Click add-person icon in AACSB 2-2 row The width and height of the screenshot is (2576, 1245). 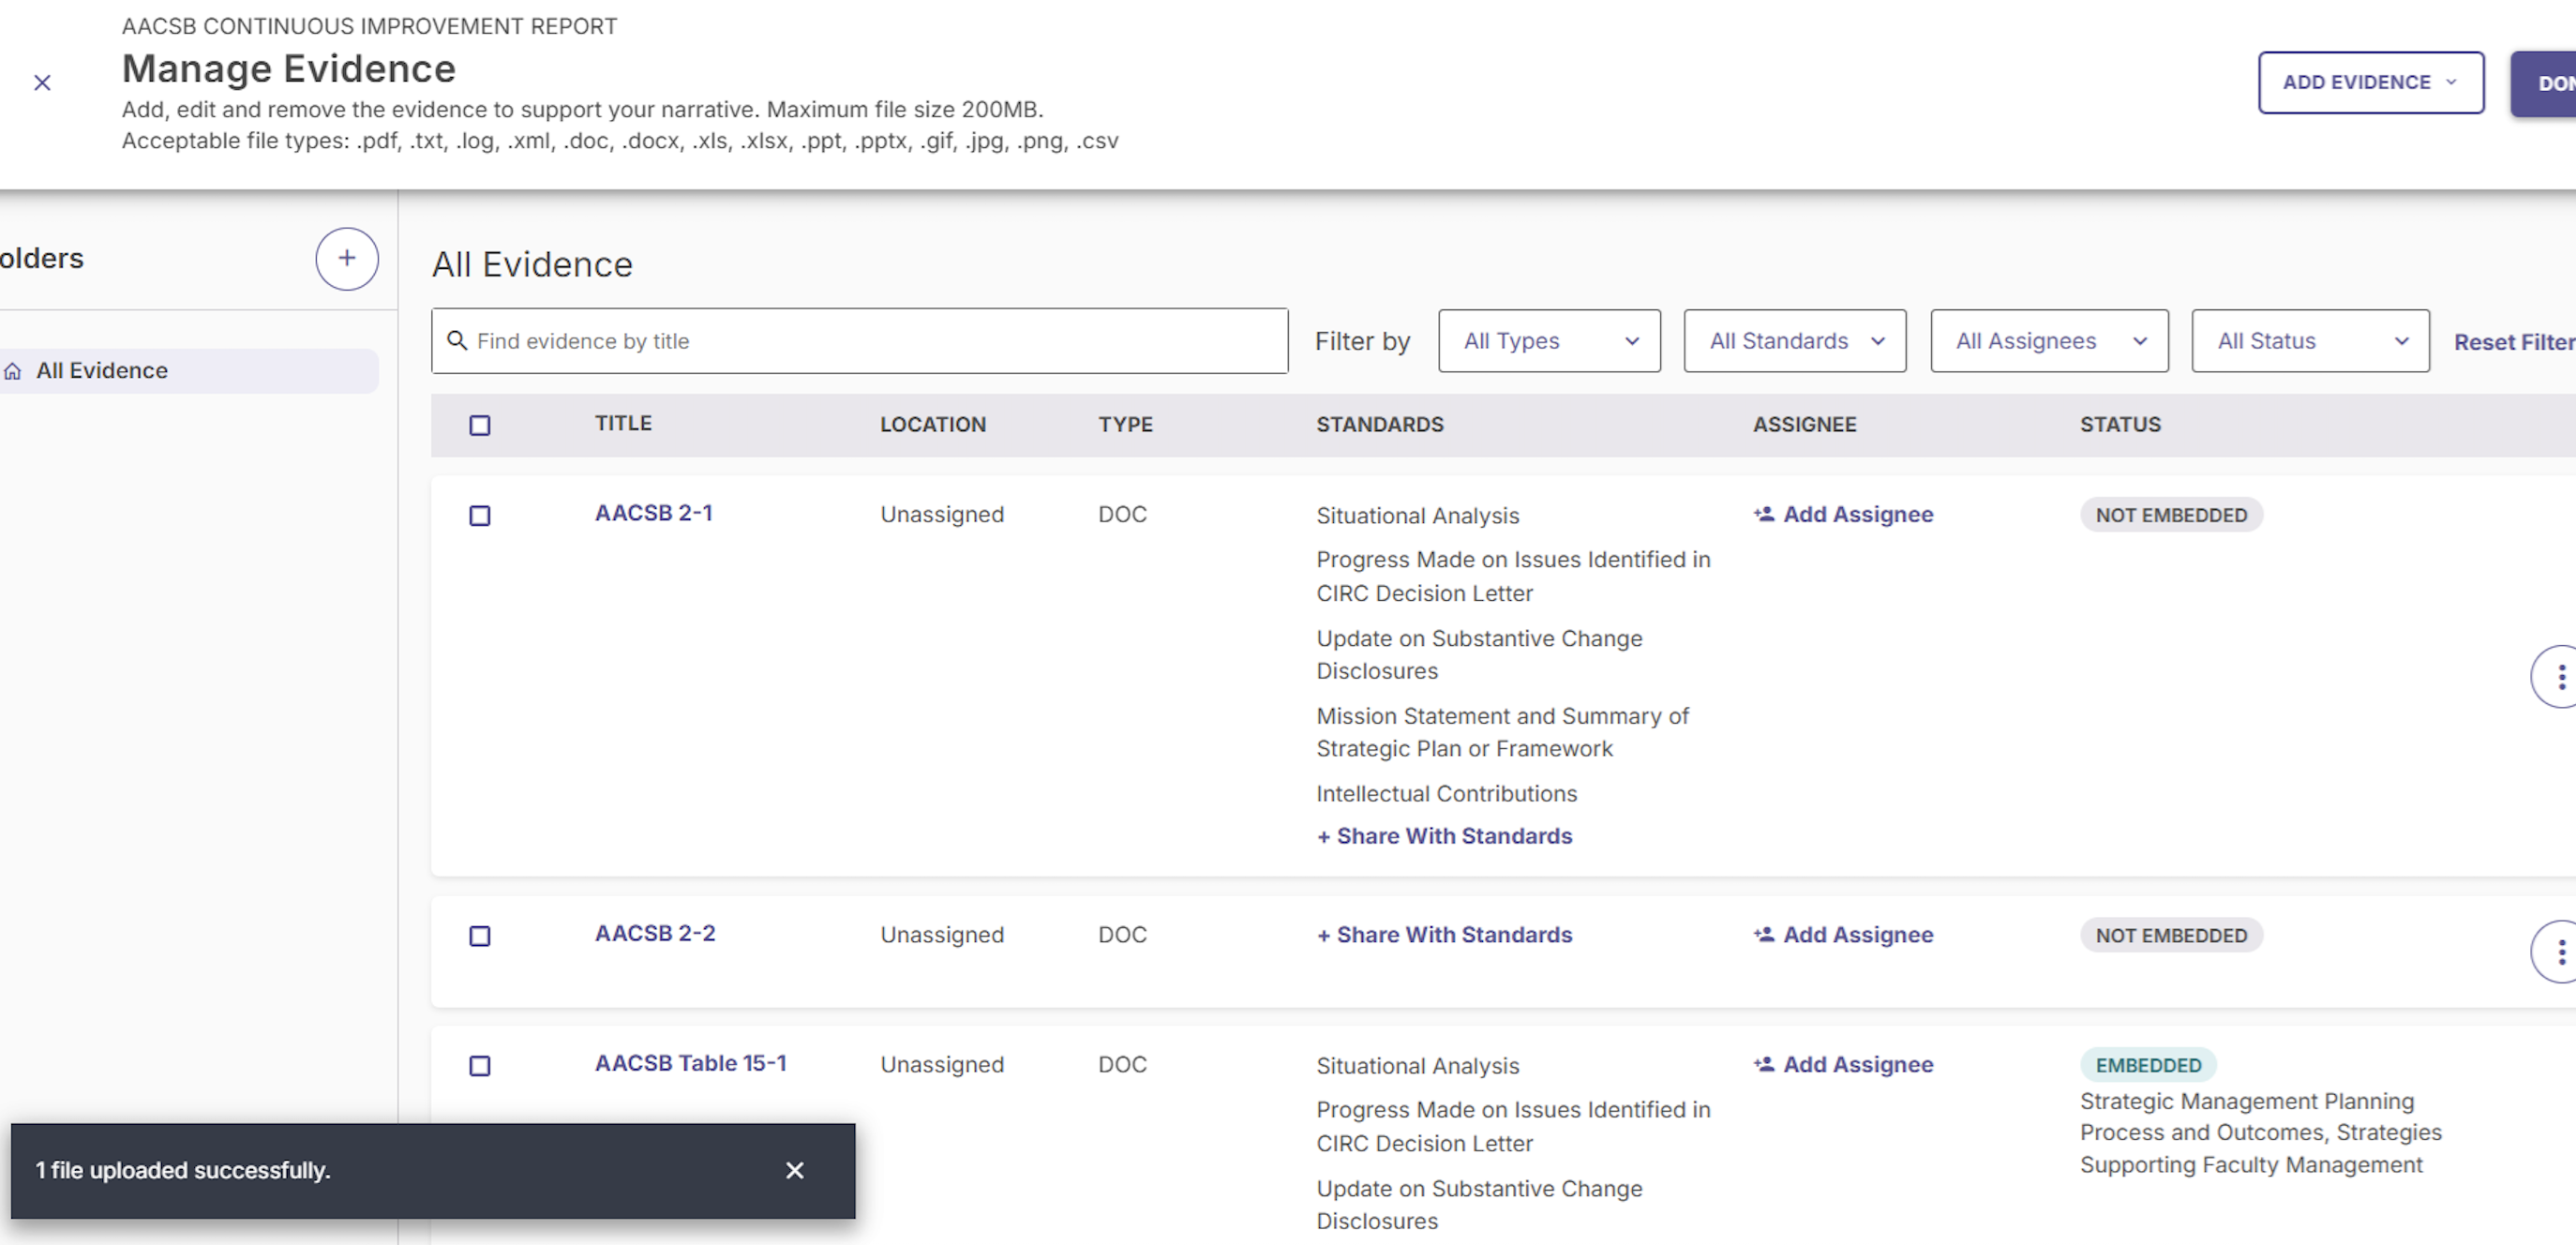point(1764,934)
